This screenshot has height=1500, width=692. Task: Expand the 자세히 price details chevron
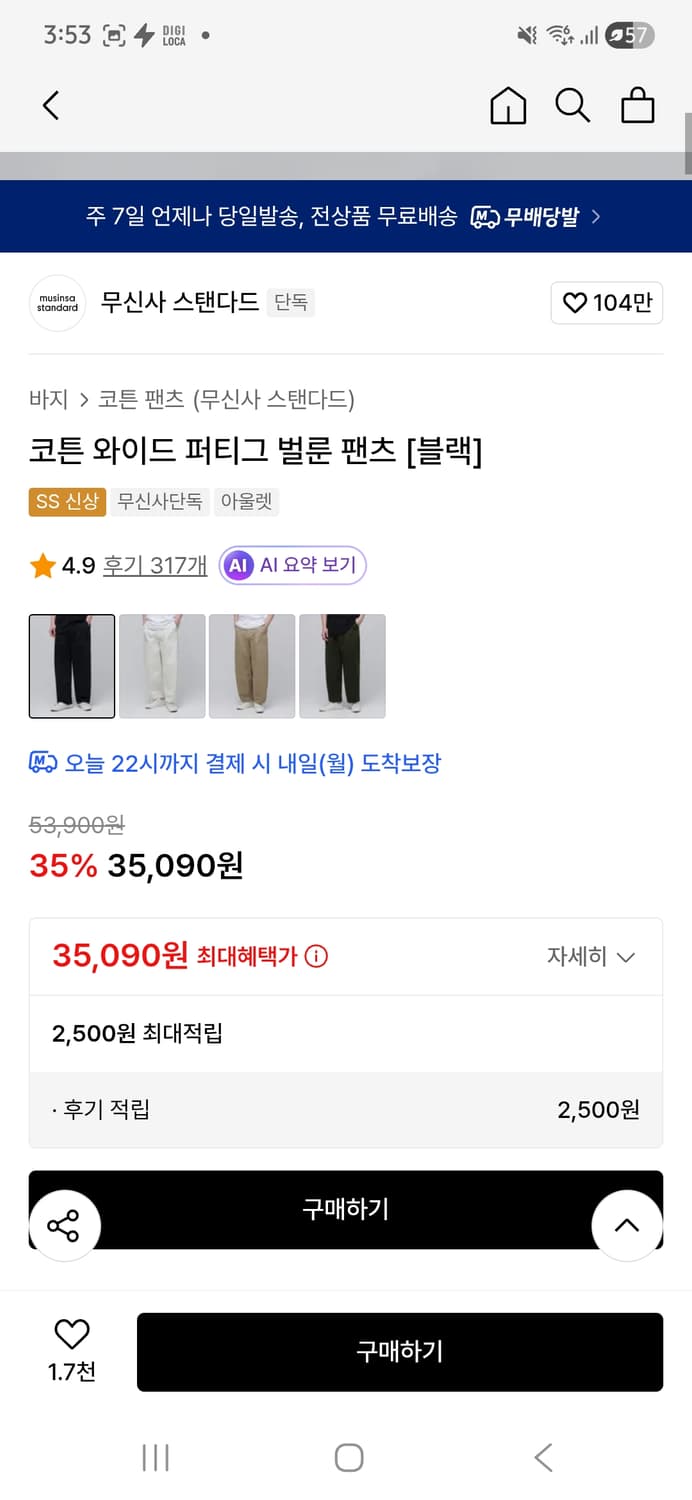pyautogui.click(x=593, y=956)
